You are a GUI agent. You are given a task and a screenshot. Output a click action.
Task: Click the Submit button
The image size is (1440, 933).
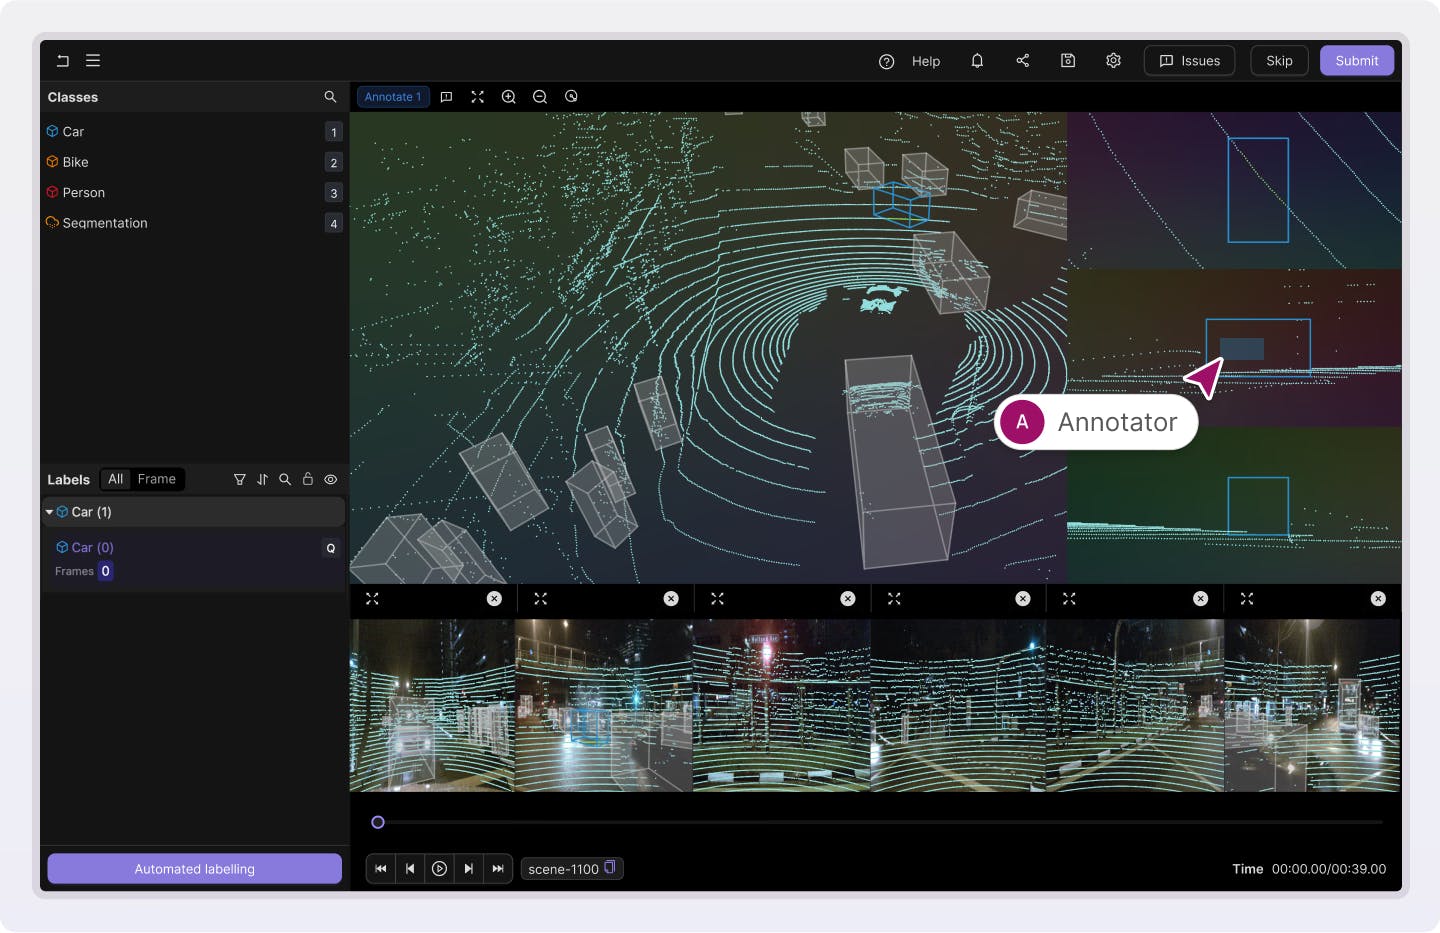[1356, 61]
